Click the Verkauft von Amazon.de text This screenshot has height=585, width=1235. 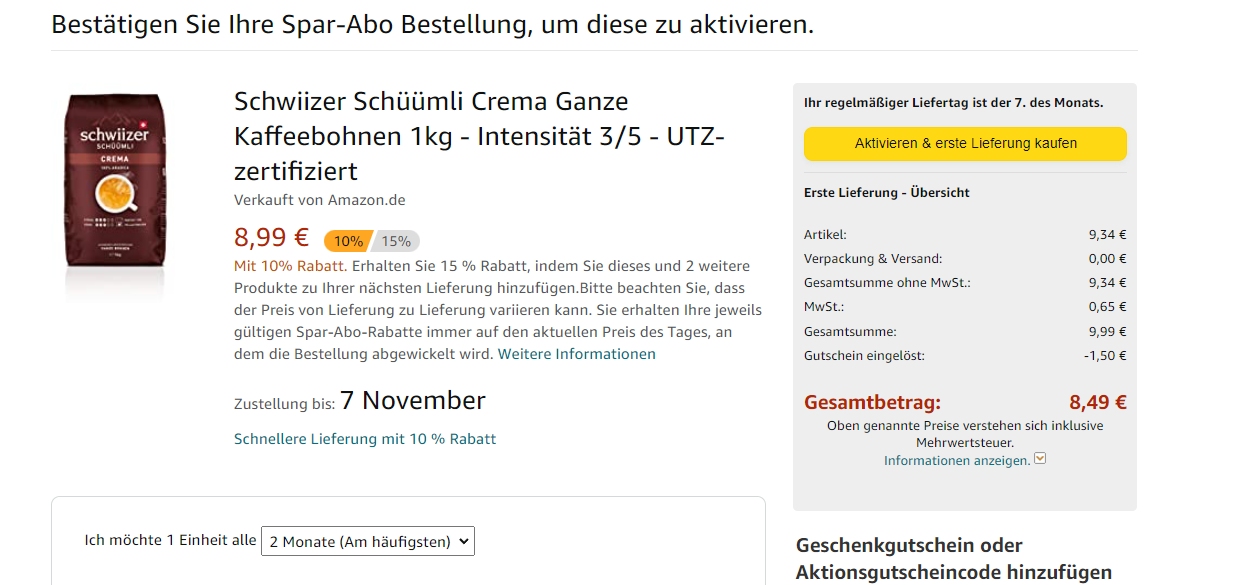(319, 200)
